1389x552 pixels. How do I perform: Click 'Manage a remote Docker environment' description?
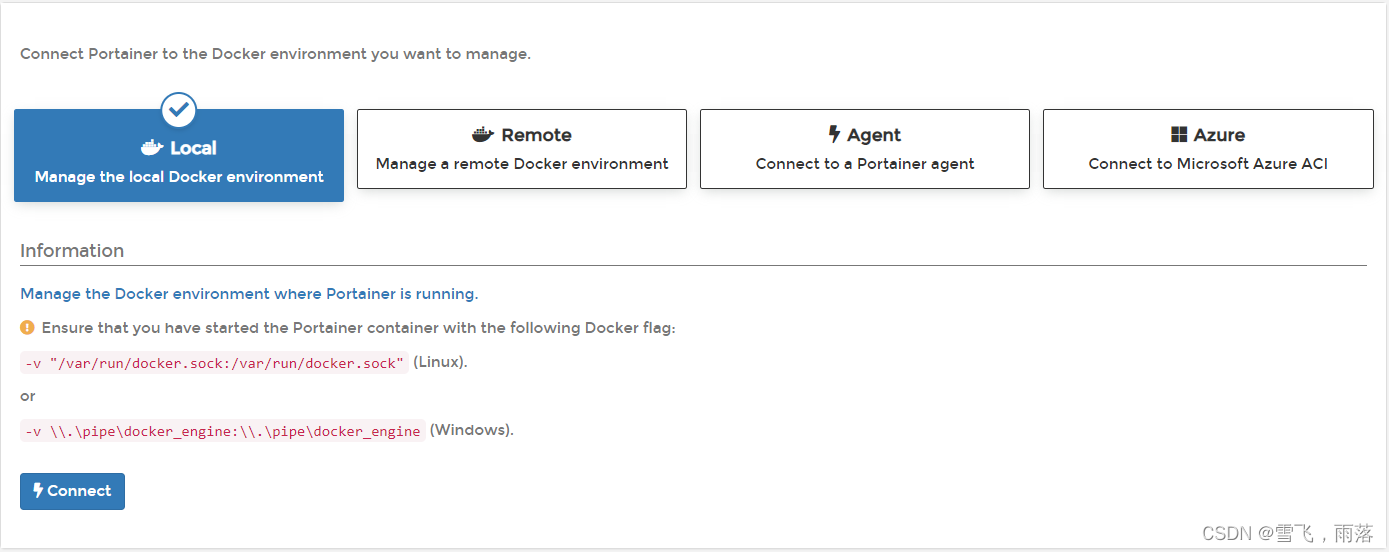pos(522,164)
